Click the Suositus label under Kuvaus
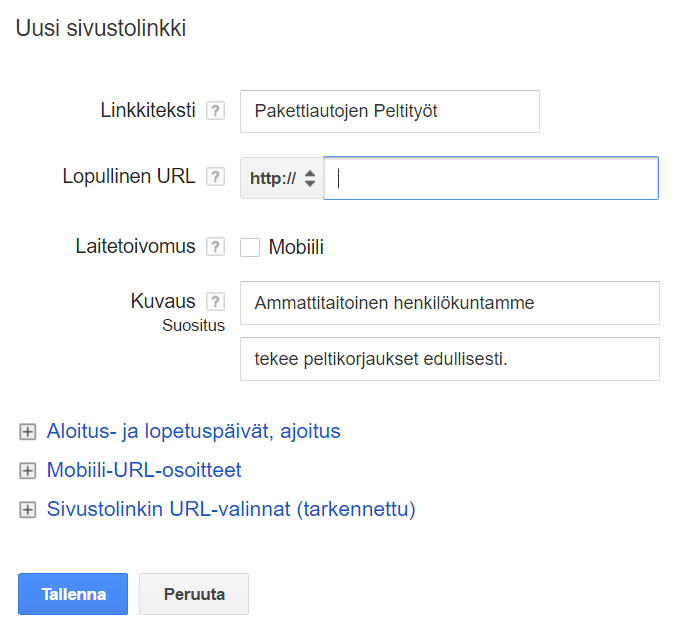Viewport: 690px width, 627px height. point(194,326)
